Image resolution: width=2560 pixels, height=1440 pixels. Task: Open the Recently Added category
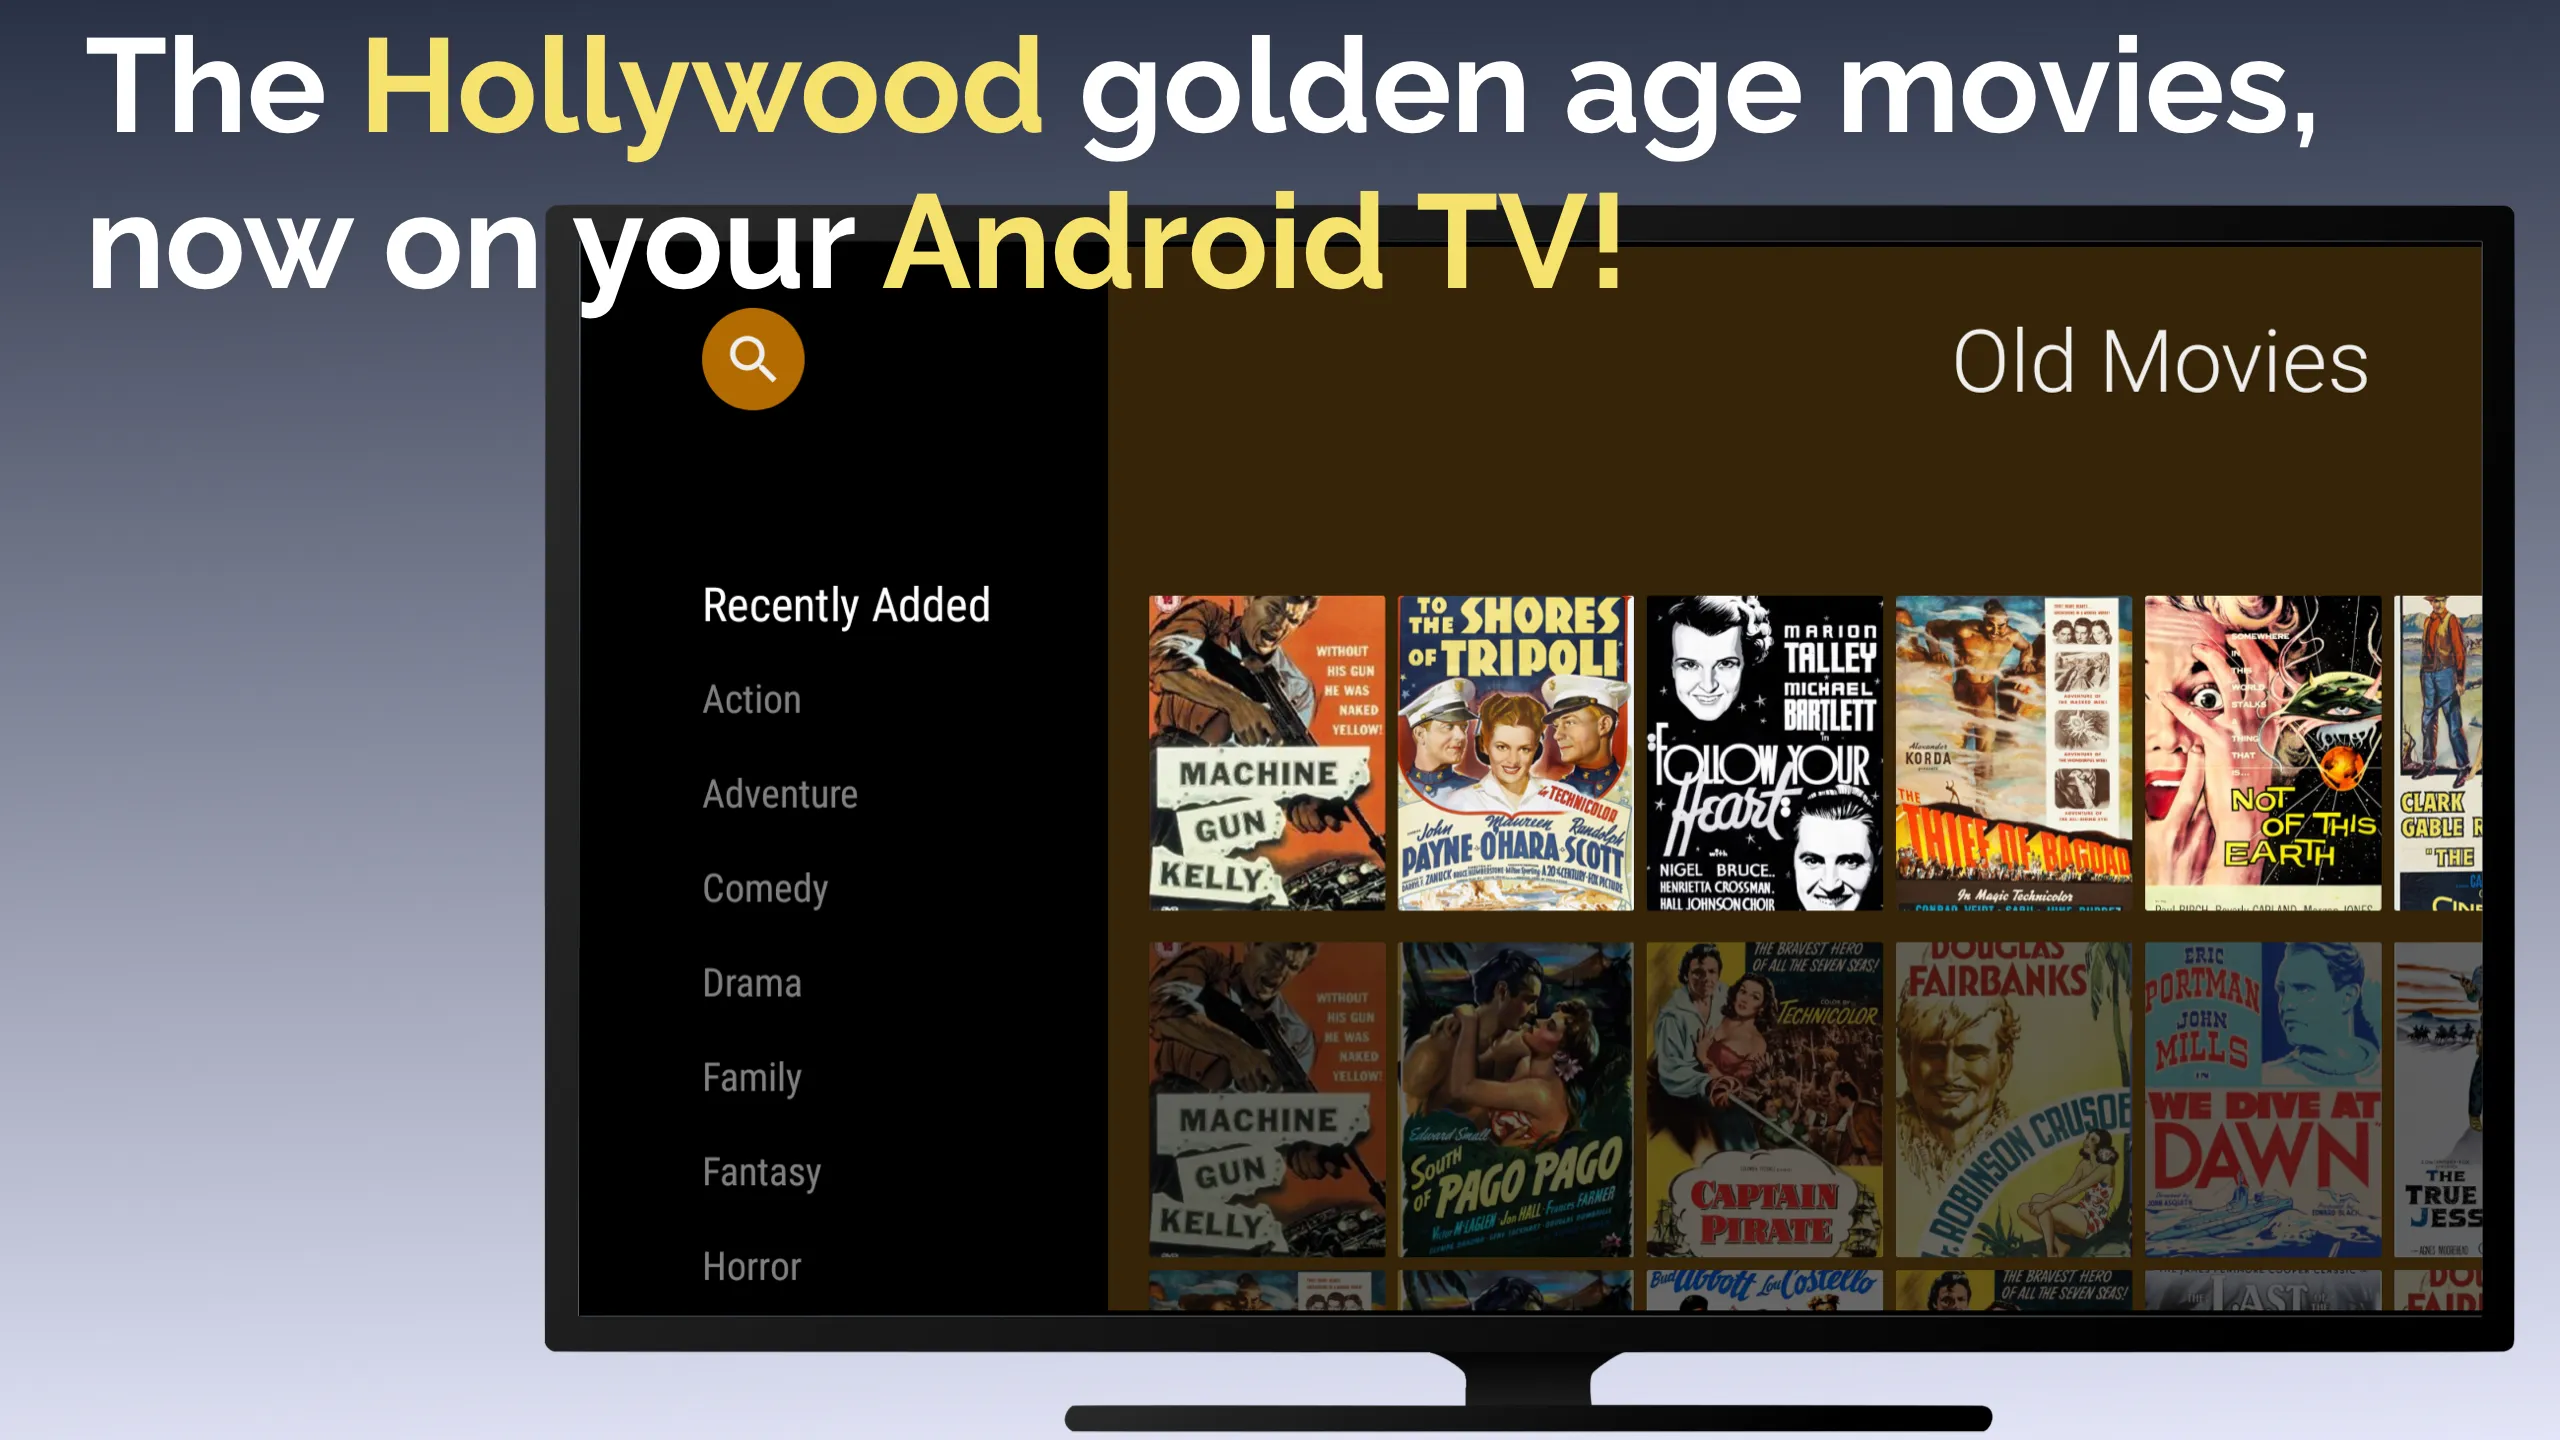pyautogui.click(x=847, y=603)
